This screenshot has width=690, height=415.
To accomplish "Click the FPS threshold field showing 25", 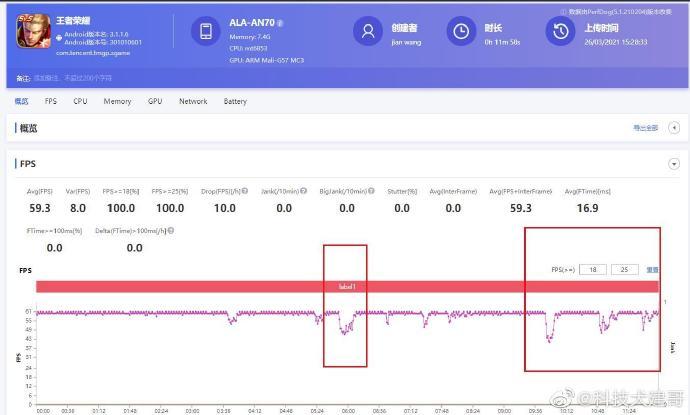I will click(x=624, y=269).
